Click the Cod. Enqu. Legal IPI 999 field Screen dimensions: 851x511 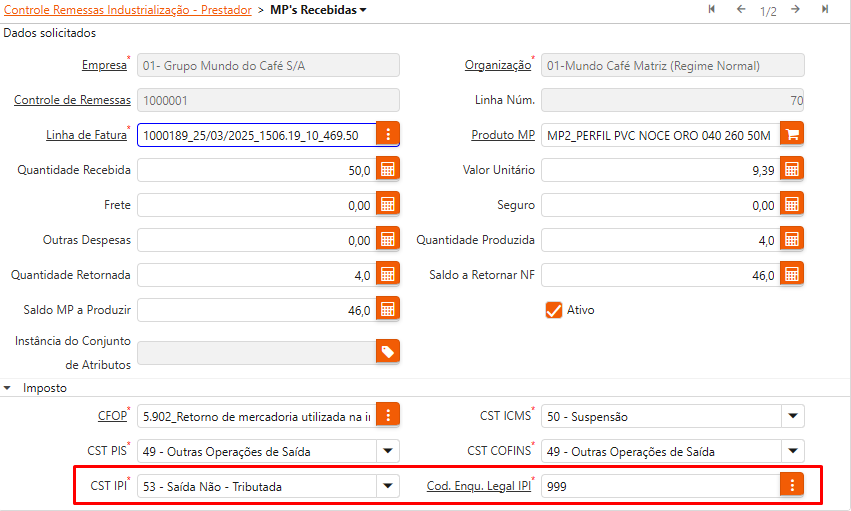click(x=661, y=486)
